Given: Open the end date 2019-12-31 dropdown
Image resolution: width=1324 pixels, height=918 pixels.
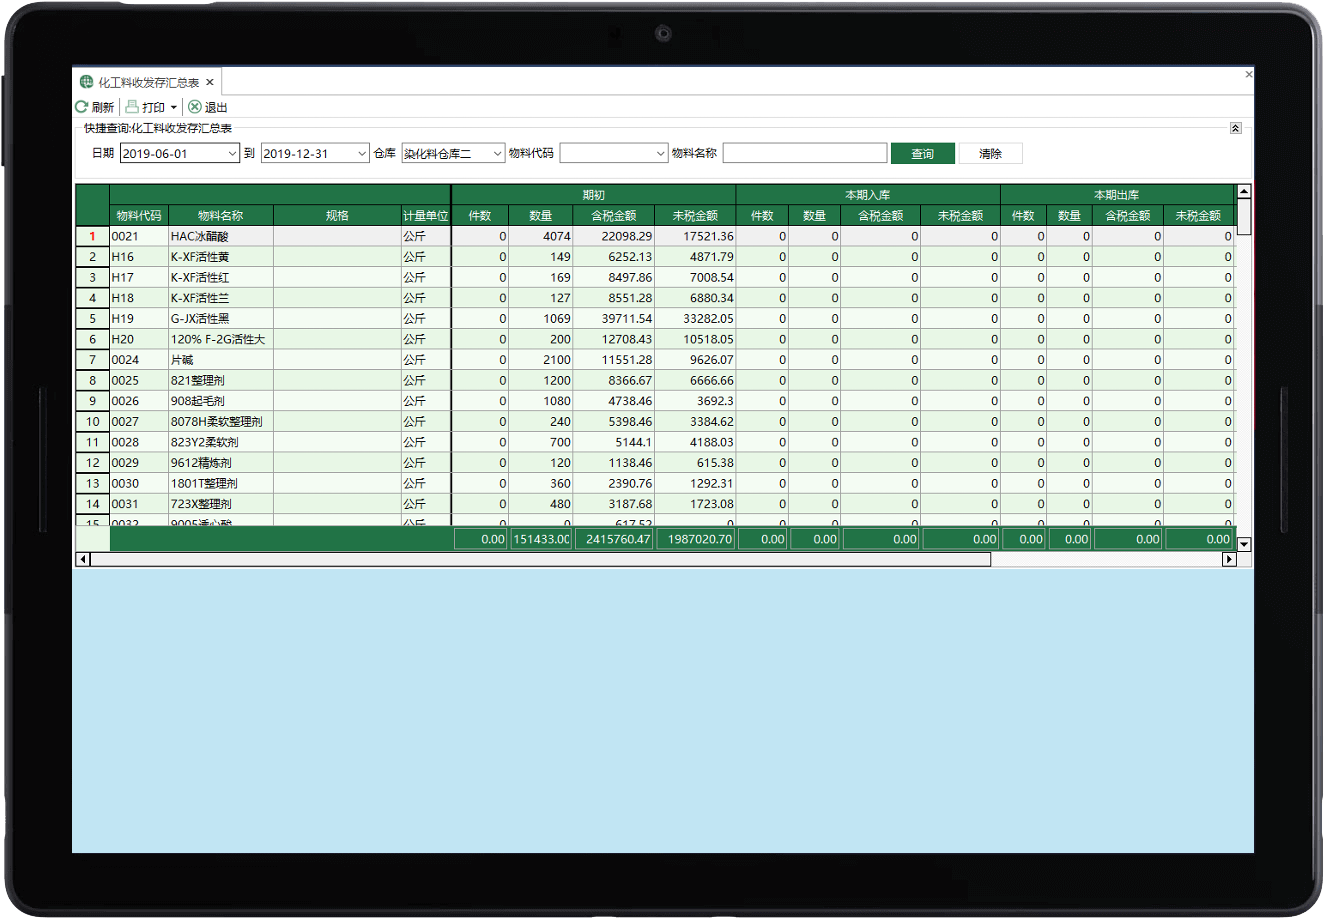Looking at the screenshot, I should point(362,154).
